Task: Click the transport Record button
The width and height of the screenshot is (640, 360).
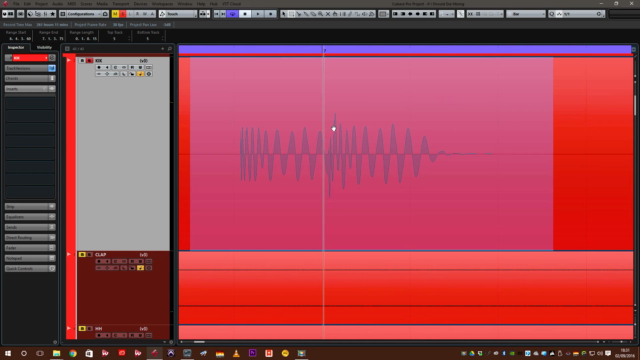Action: pyautogui.click(x=270, y=14)
